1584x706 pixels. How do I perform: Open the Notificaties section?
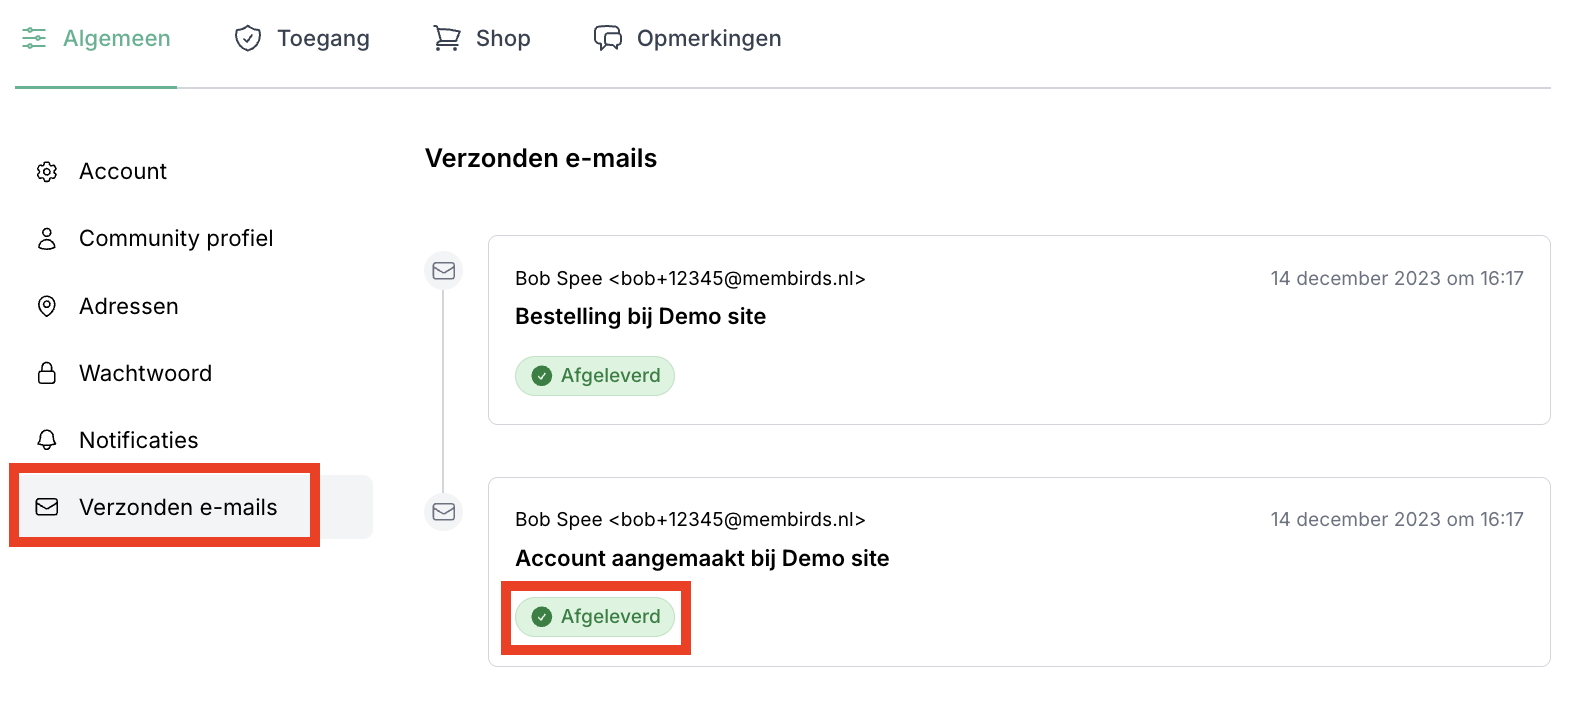[138, 440]
